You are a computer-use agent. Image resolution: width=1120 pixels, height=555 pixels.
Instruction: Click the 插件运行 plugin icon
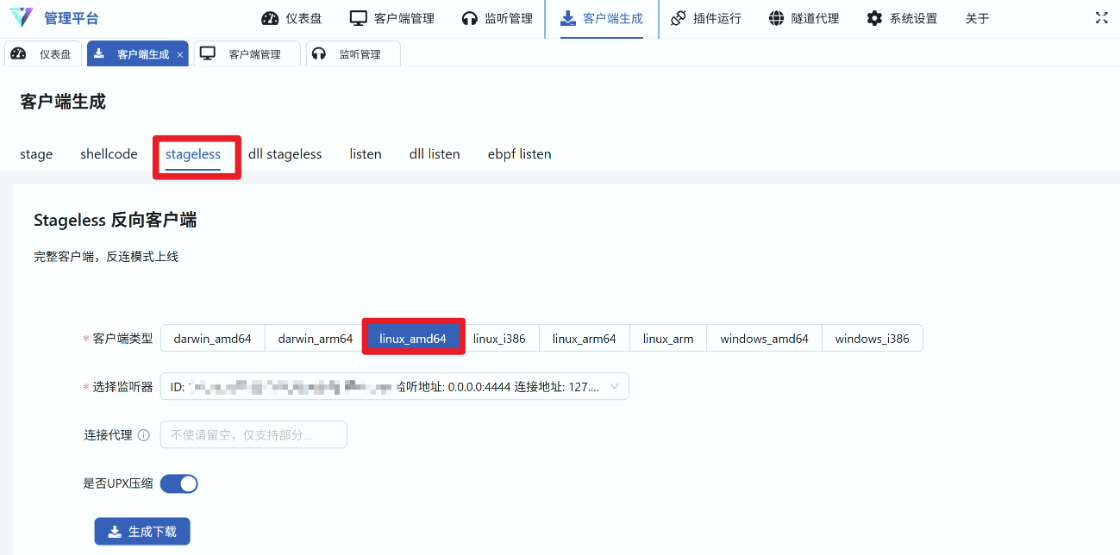tap(679, 19)
